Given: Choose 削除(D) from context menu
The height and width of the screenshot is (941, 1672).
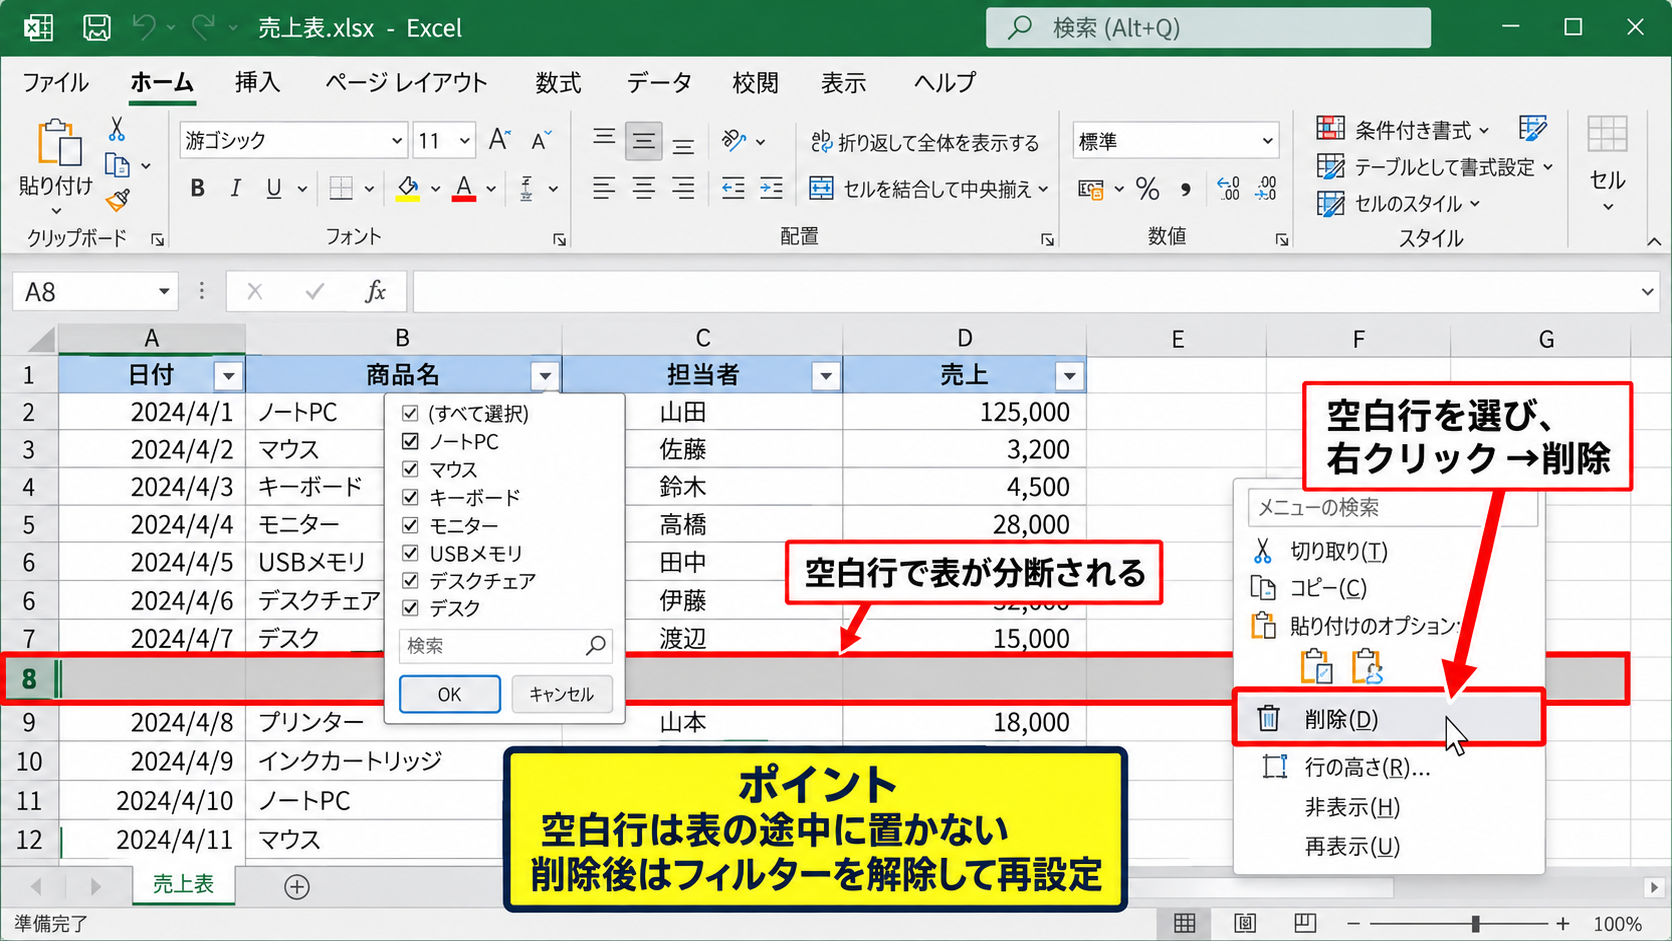Looking at the screenshot, I should point(1388,719).
